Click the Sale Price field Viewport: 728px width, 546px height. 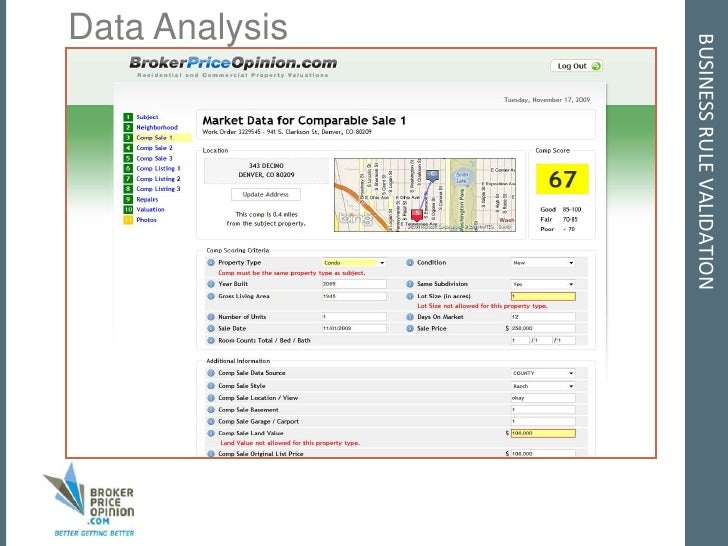point(543,328)
